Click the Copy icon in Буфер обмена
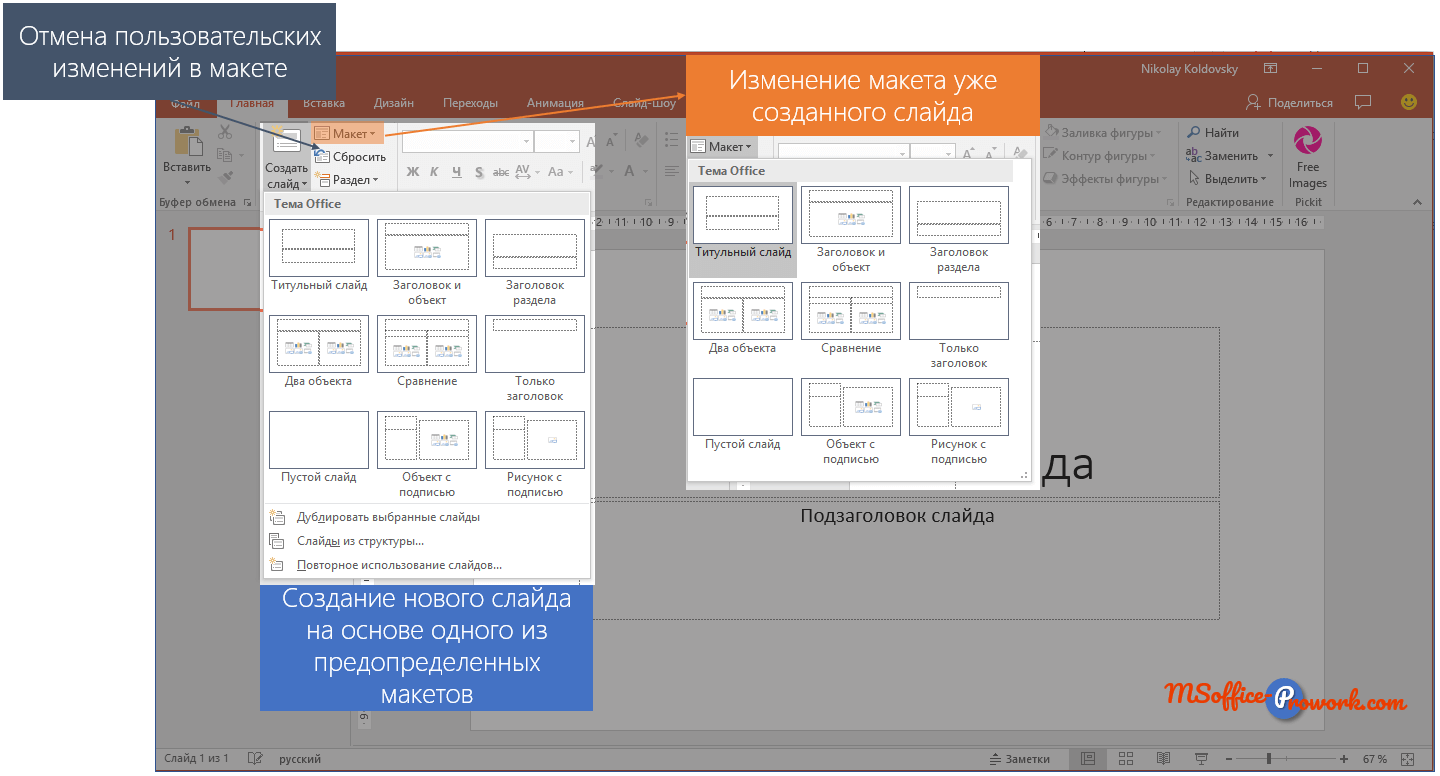The width and height of the screenshot is (1440, 776). pyautogui.click(x=225, y=155)
